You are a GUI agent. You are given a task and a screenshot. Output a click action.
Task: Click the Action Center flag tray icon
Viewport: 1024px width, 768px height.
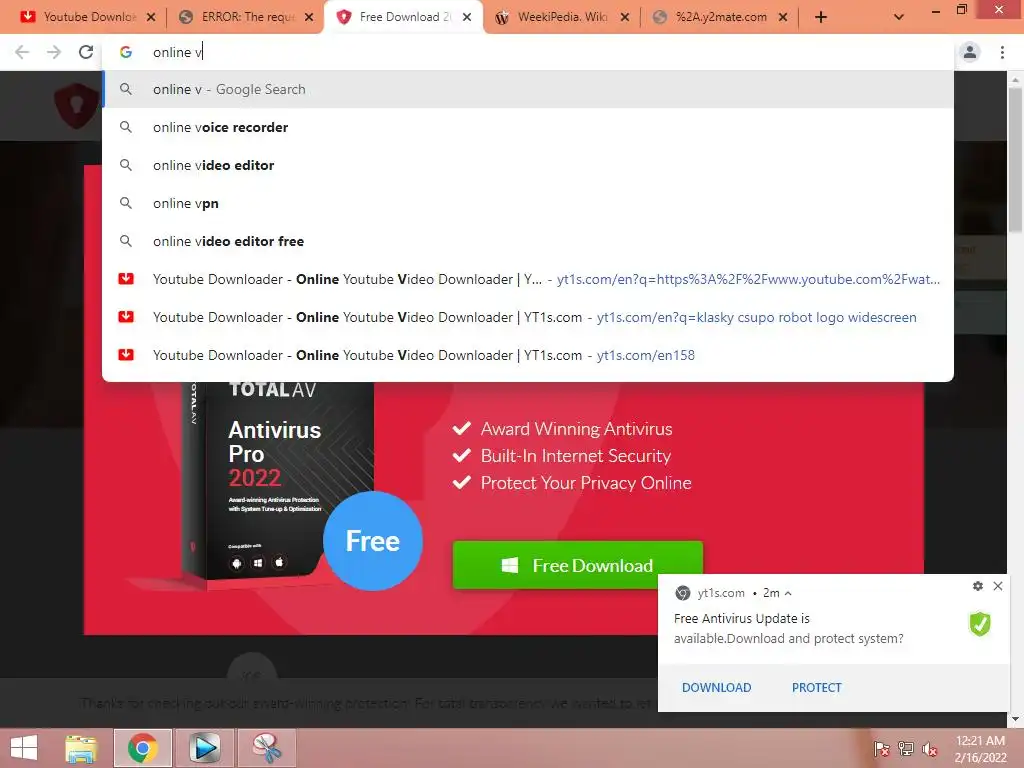(x=882, y=748)
